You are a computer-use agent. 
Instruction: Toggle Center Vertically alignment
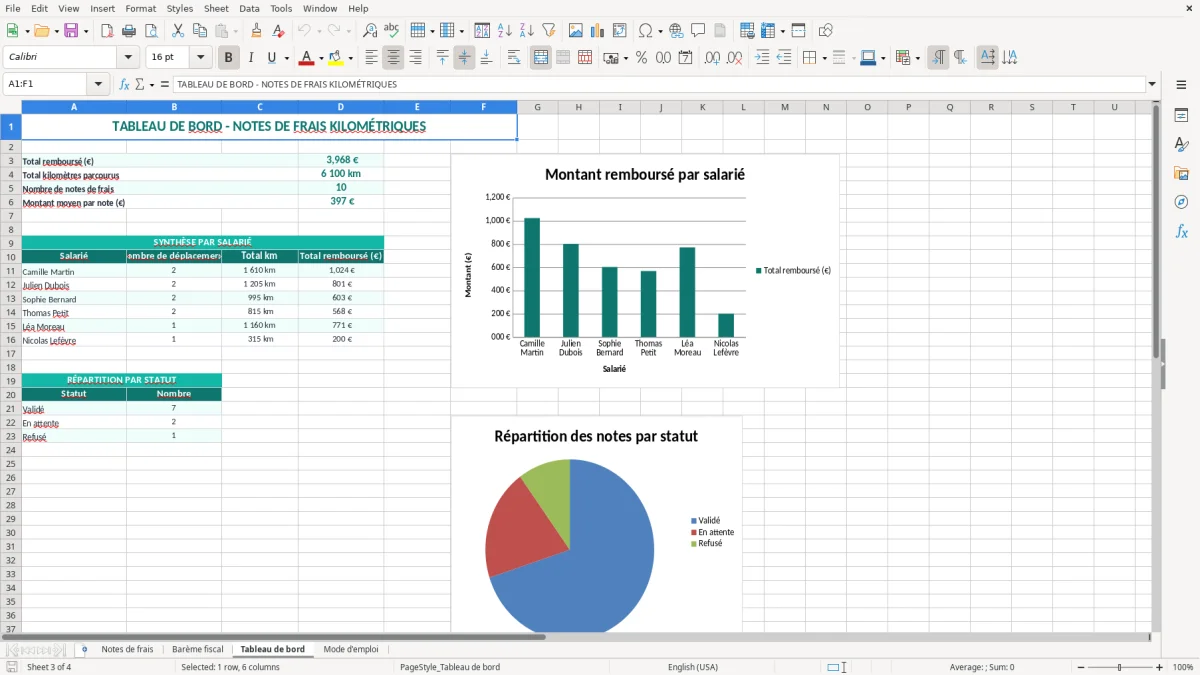464,58
